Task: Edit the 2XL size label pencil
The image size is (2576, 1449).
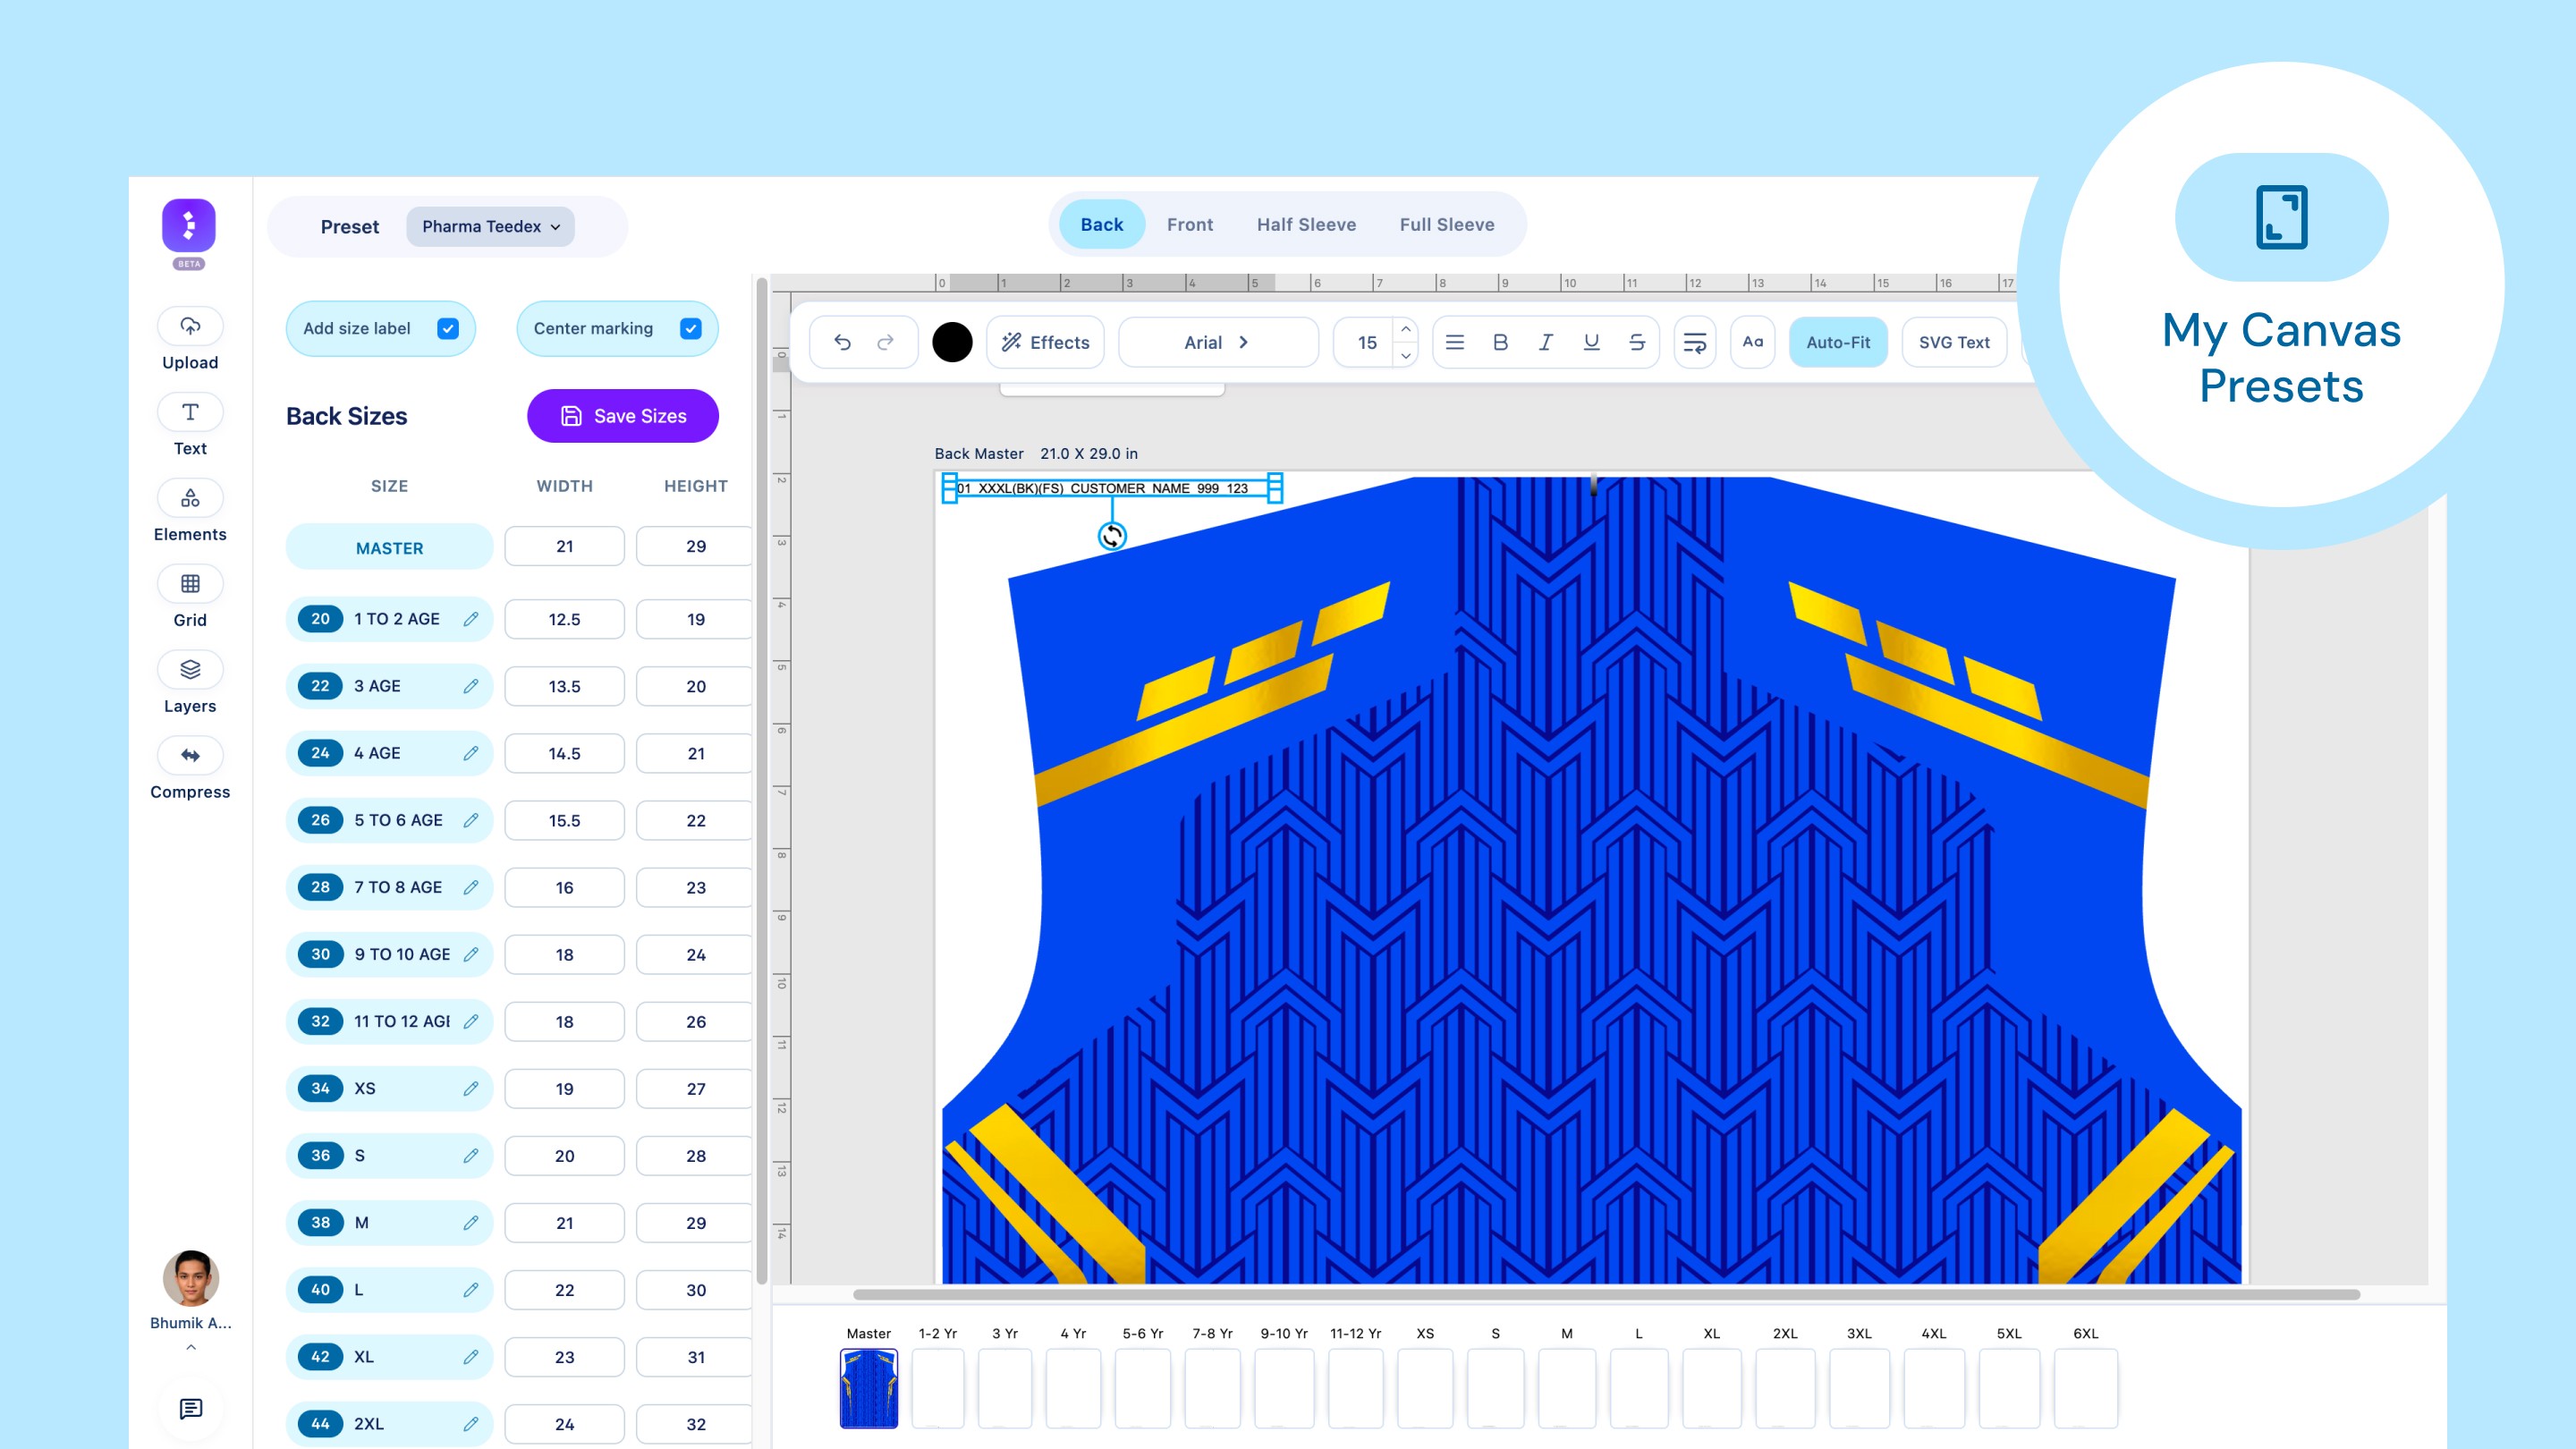Action: pos(471,1423)
